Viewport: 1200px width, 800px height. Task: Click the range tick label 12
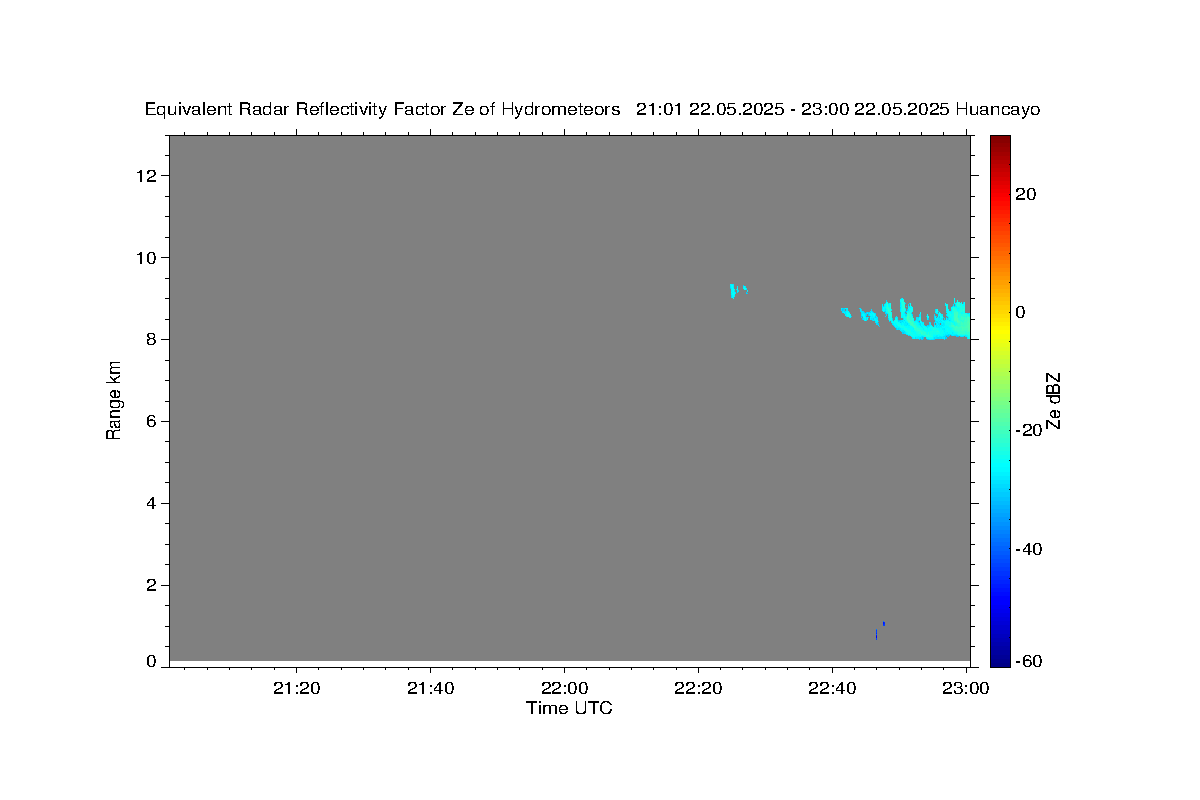[149, 176]
